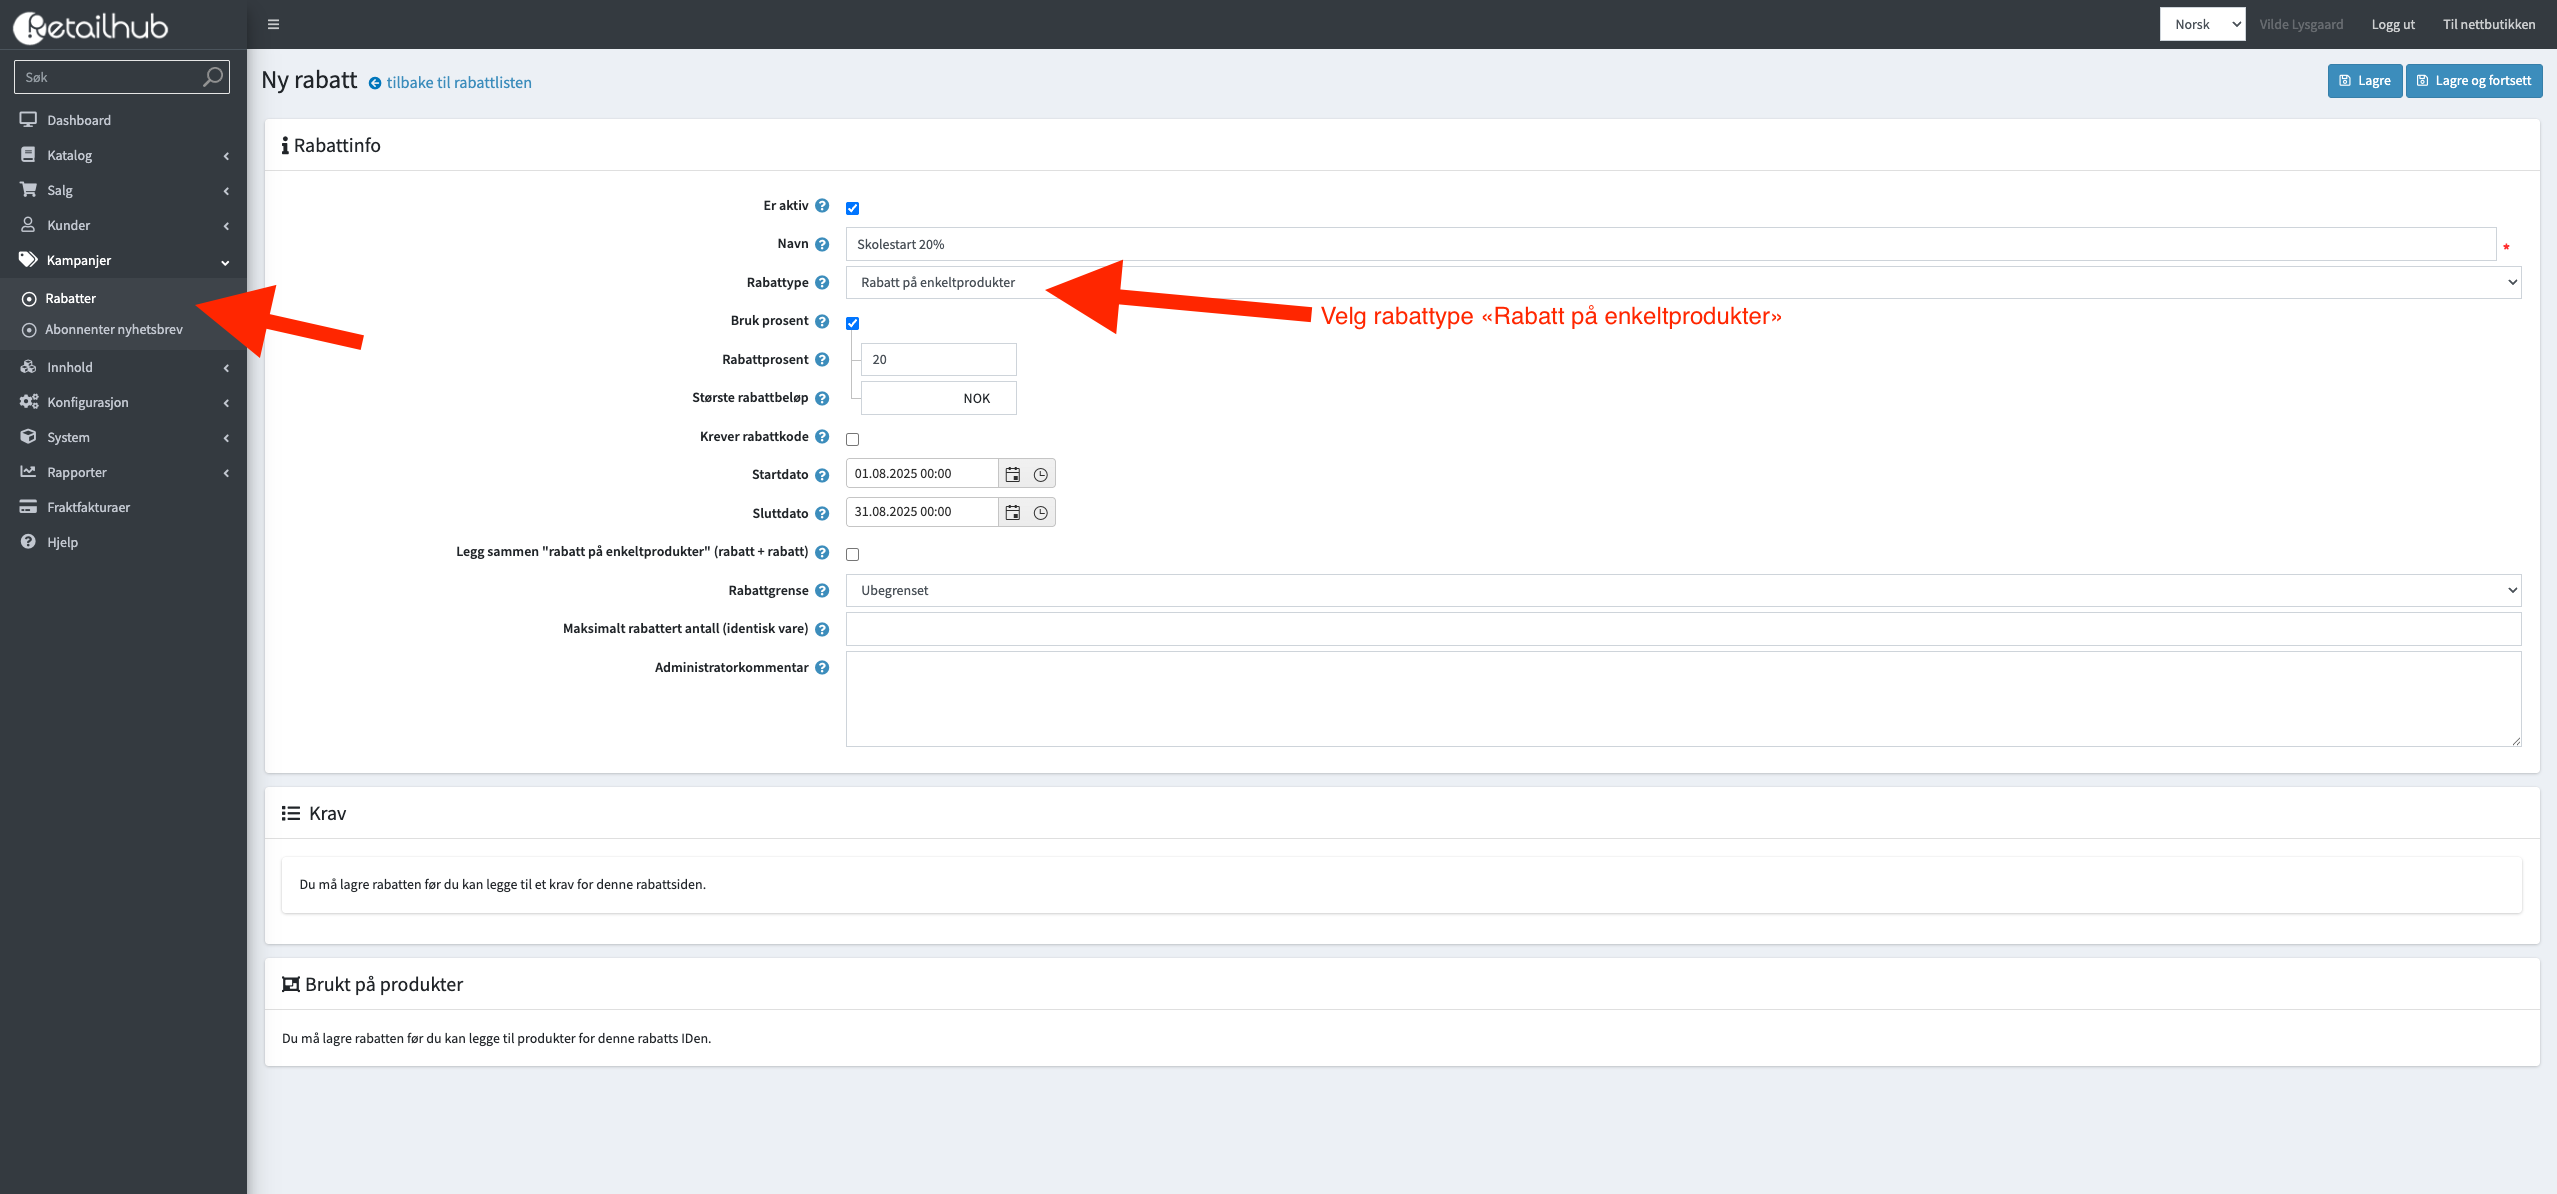Open the Rabattype dropdown
This screenshot has width=2557, height=1194.
(x=1682, y=283)
